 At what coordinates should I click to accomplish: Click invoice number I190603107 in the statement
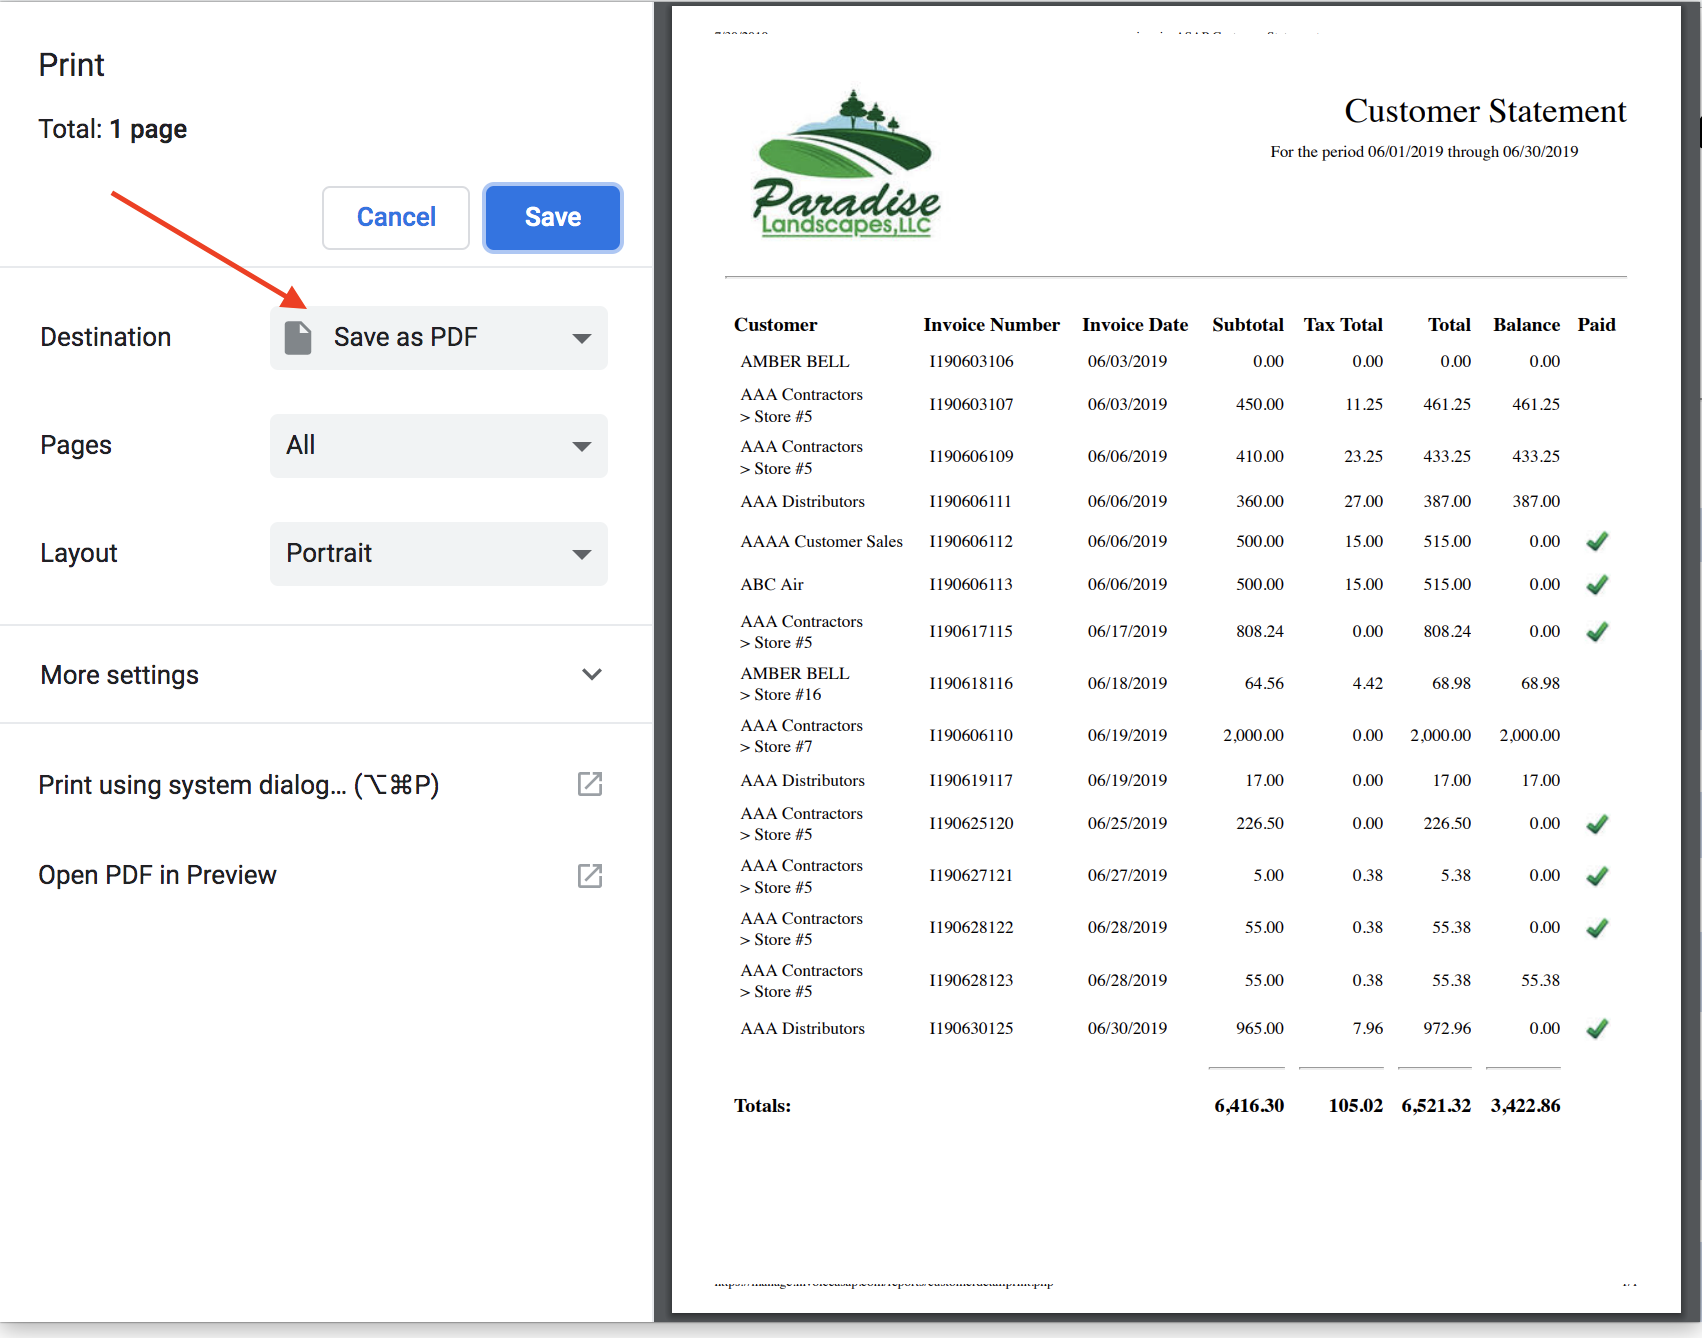(x=970, y=404)
